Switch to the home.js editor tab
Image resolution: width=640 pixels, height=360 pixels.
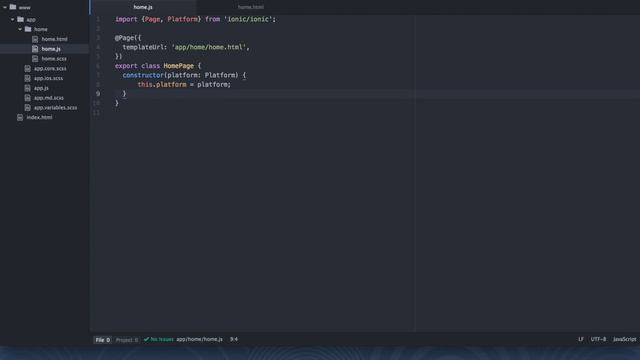click(x=143, y=7)
